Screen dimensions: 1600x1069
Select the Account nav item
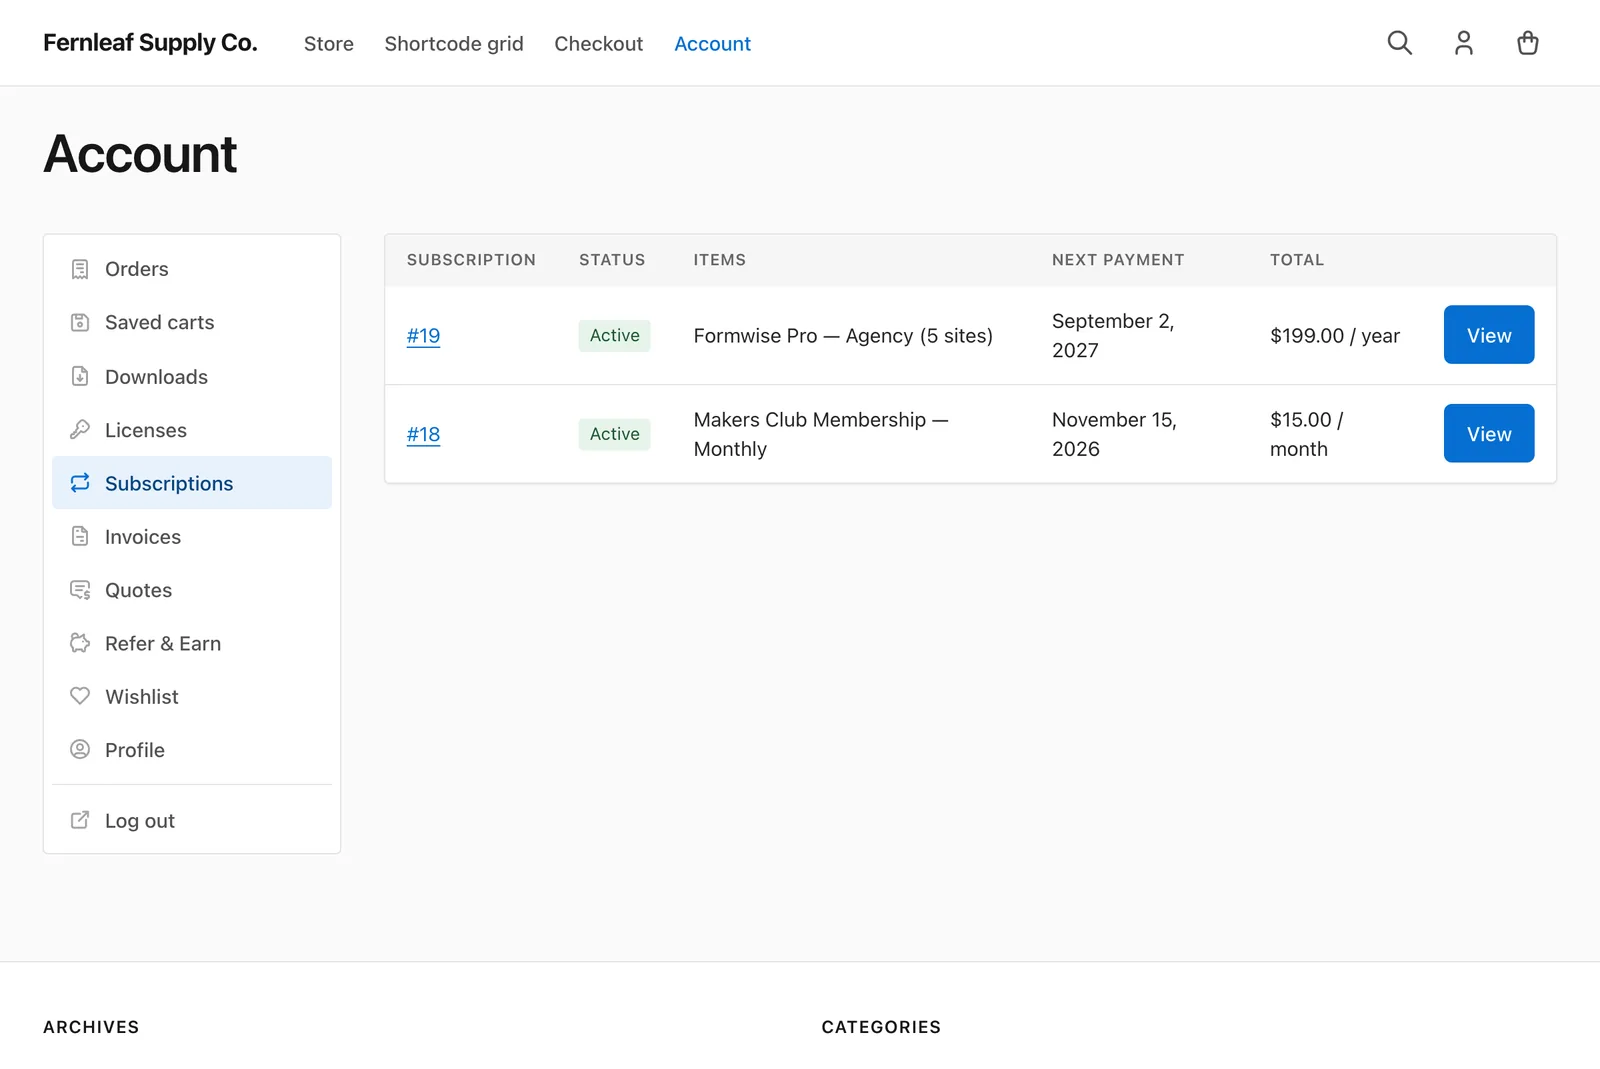tap(712, 44)
